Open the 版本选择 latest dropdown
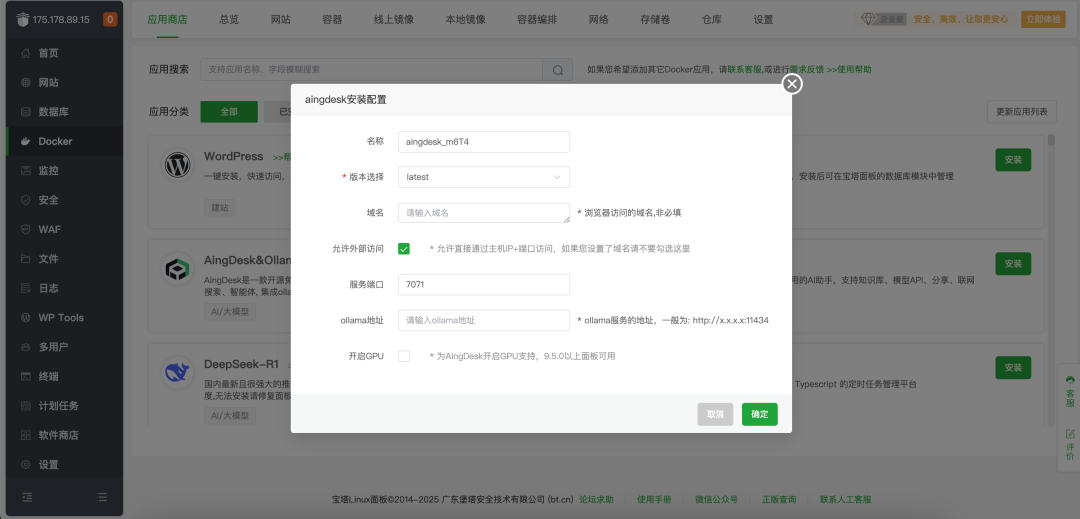The height and width of the screenshot is (519, 1080). pyautogui.click(x=484, y=177)
